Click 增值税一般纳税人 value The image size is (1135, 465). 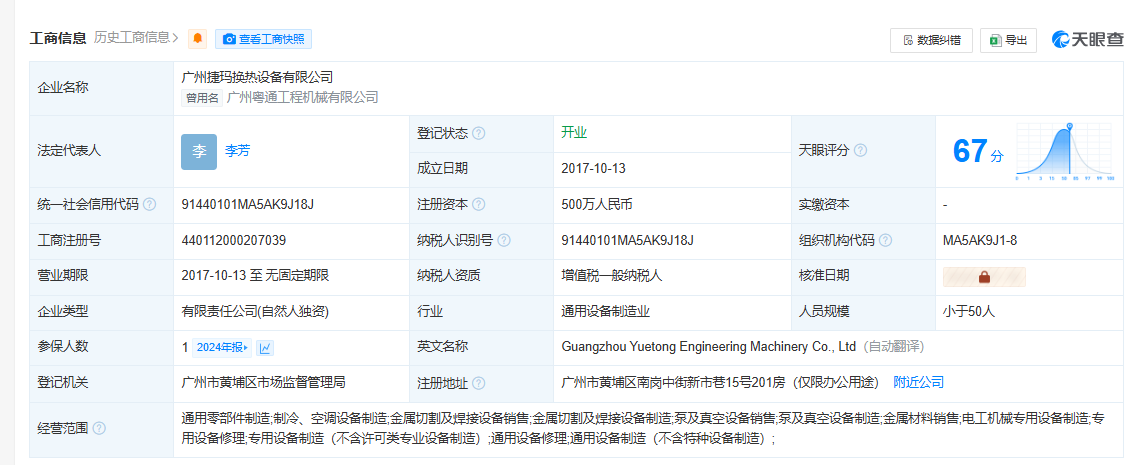pyautogui.click(x=612, y=276)
